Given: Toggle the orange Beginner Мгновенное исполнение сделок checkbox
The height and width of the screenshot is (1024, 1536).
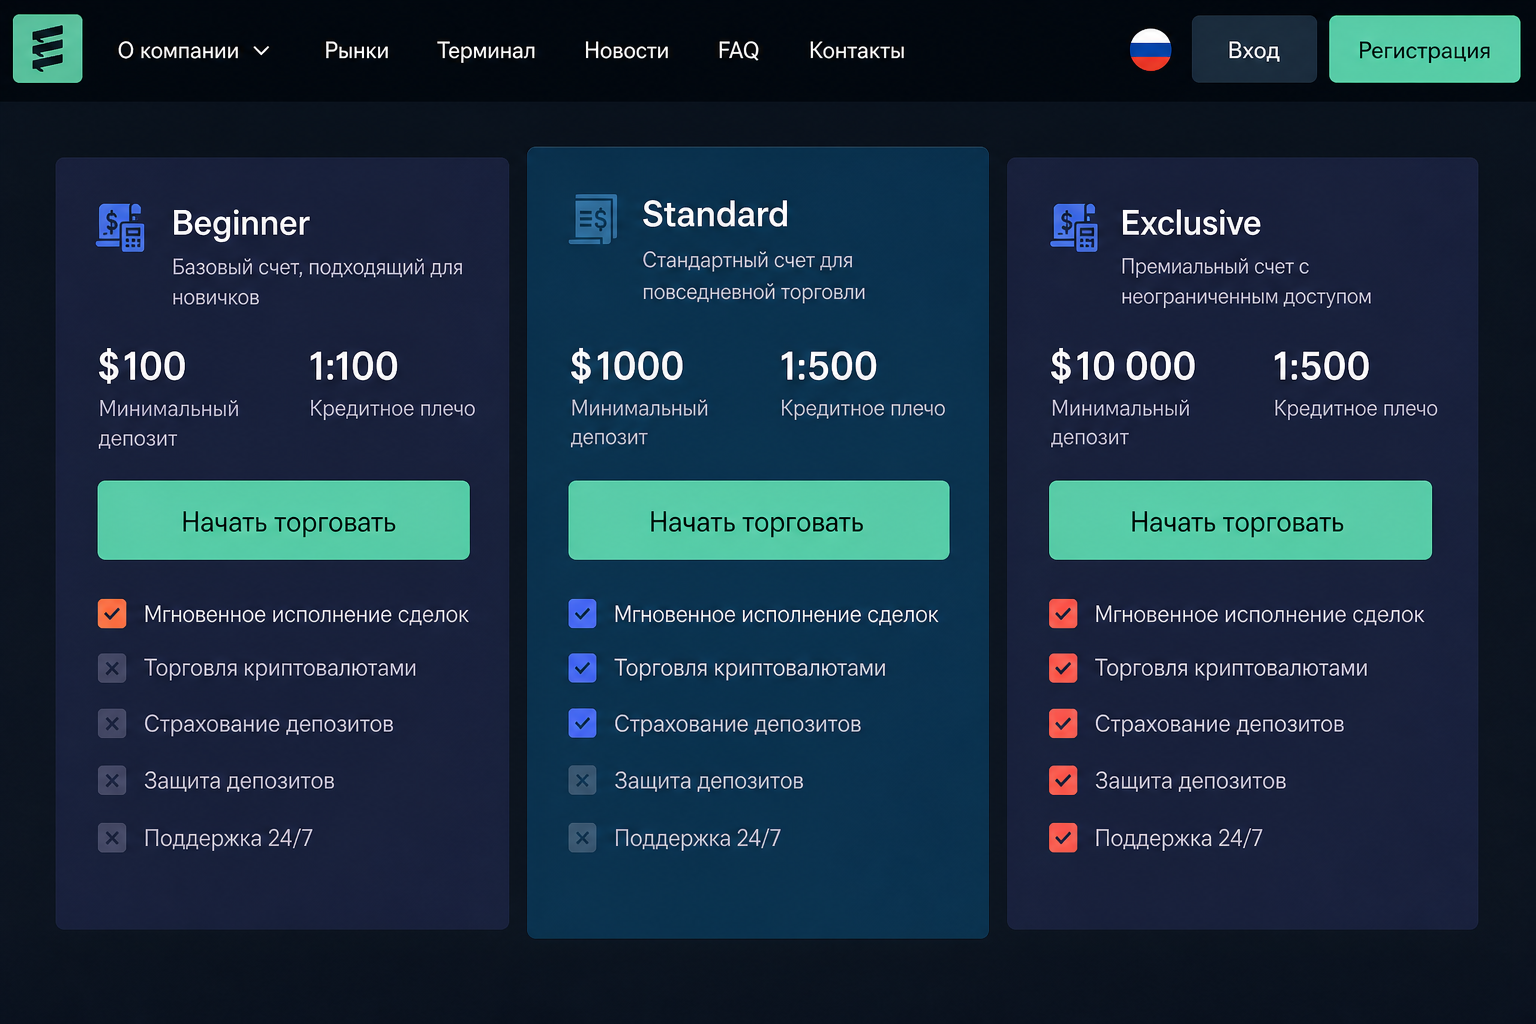Looking at the screenshot, I should coord(112,613).
